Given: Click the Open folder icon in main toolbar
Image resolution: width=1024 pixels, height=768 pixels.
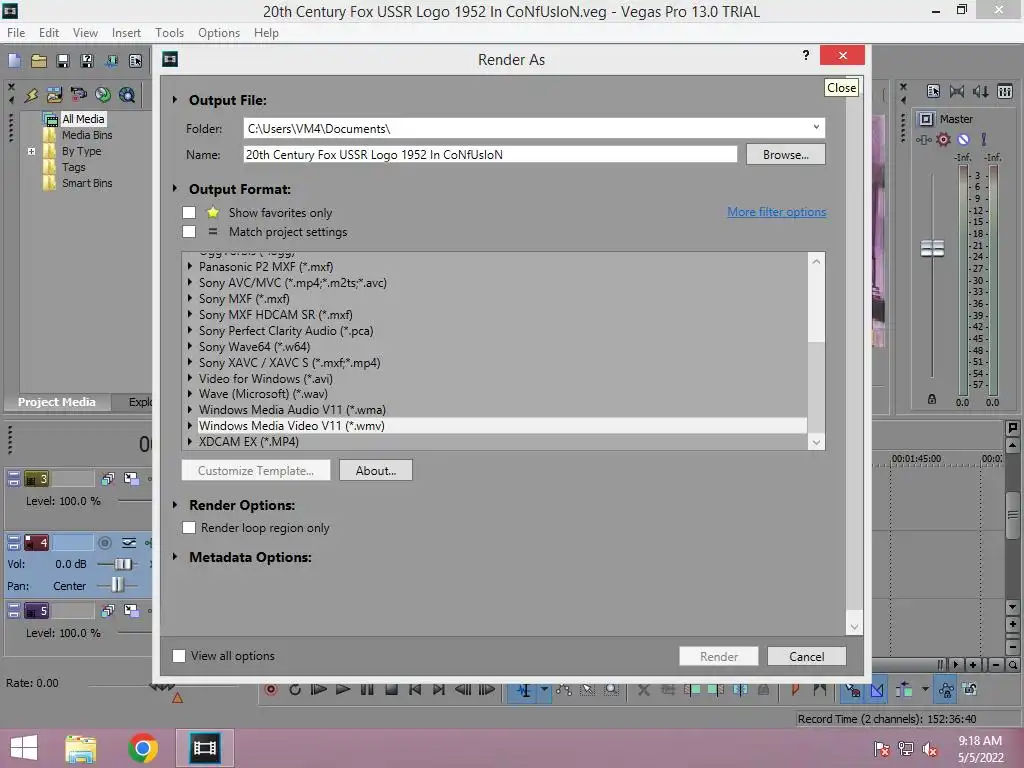Looking at the screenshot, I should point(39,61).
